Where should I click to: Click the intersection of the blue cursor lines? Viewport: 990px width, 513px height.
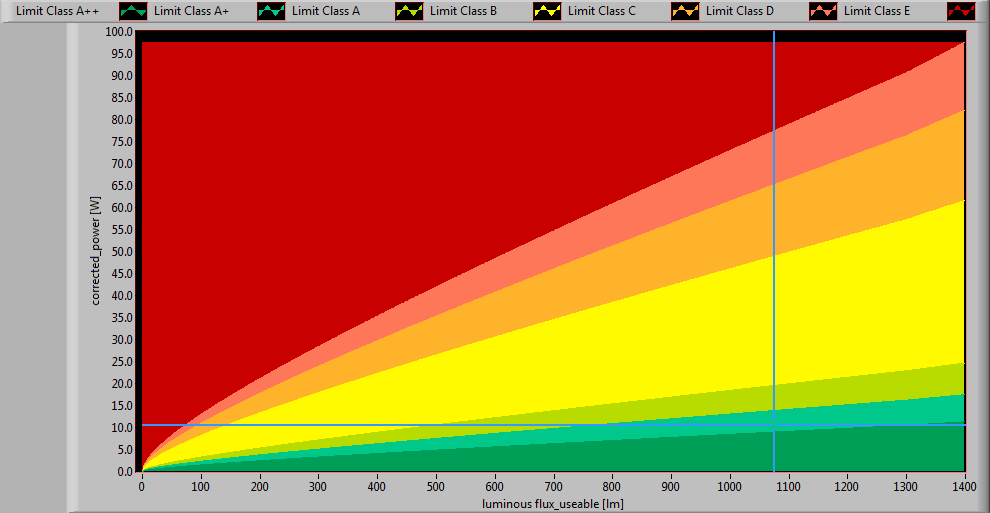point(774,425)
